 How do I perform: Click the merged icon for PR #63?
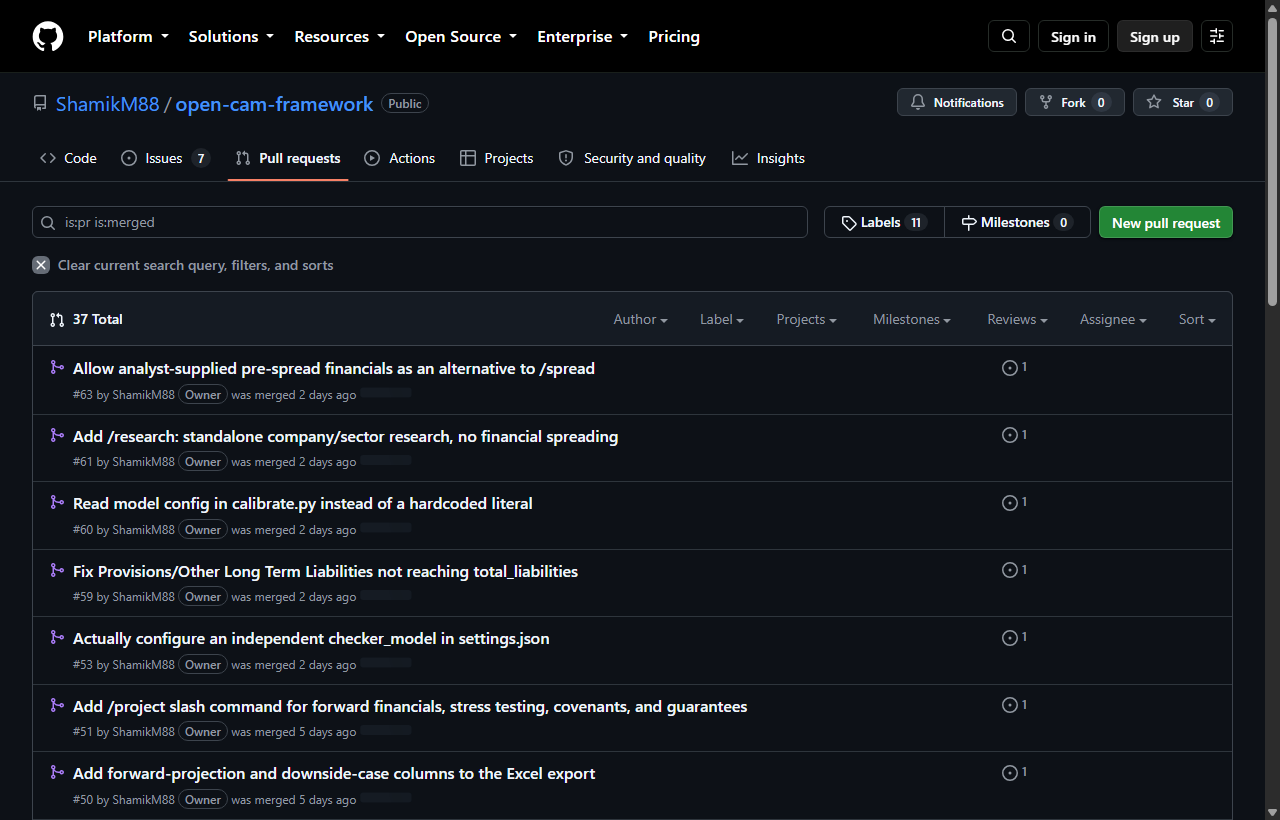57,368
